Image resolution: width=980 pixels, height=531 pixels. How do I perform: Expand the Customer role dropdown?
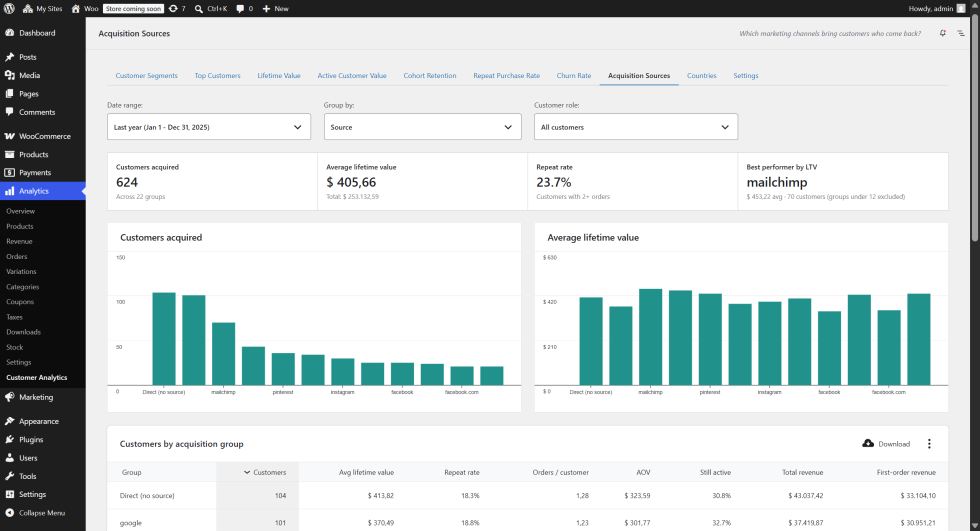[636, 127]
